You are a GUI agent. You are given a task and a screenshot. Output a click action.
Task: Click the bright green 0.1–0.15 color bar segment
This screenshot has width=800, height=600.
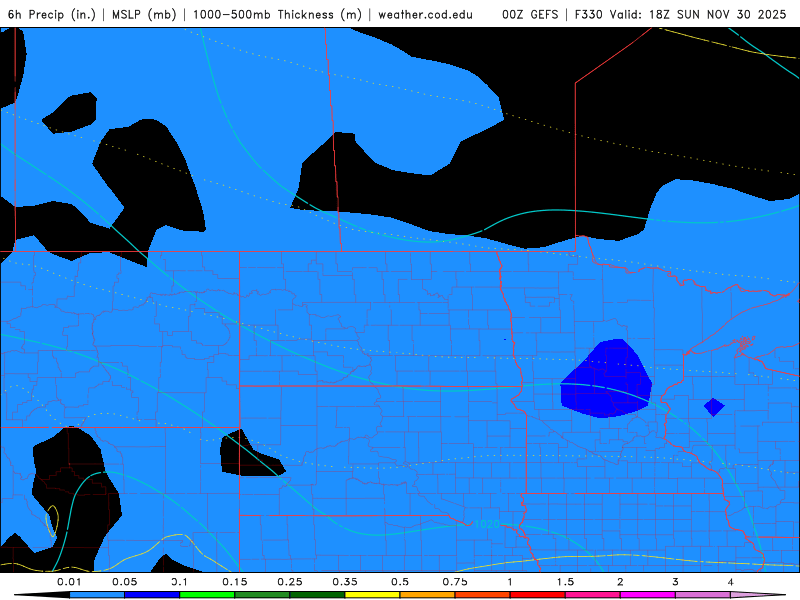coord(207,595)
